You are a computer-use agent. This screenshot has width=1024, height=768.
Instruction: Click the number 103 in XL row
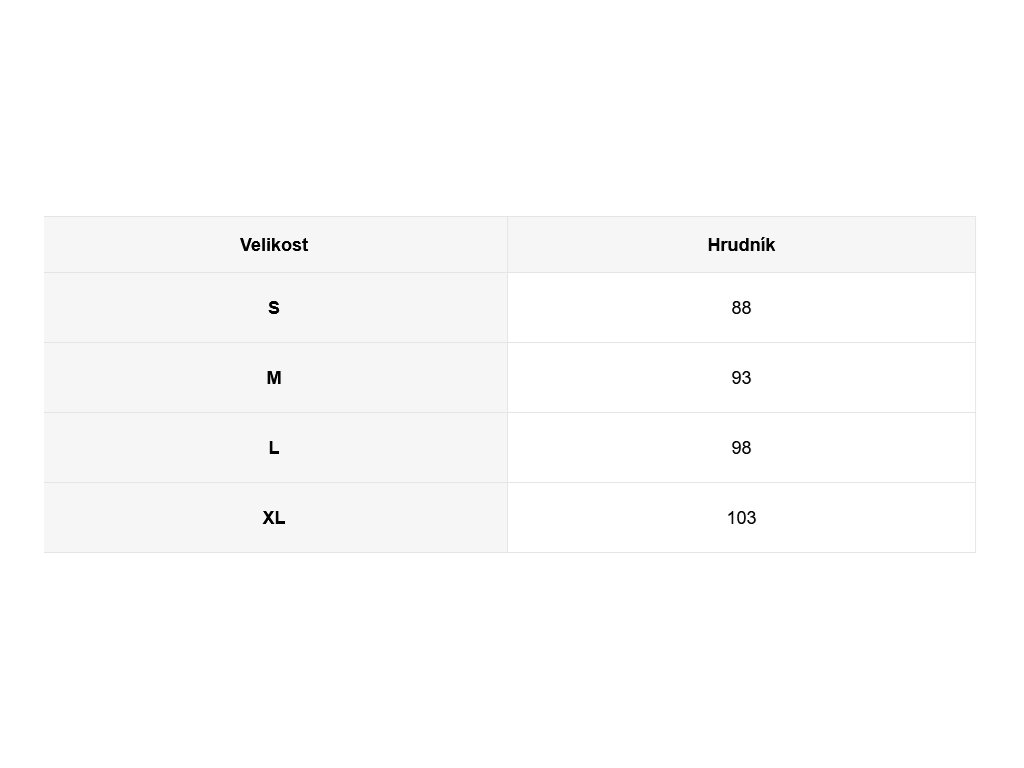[x=741, y=517]
